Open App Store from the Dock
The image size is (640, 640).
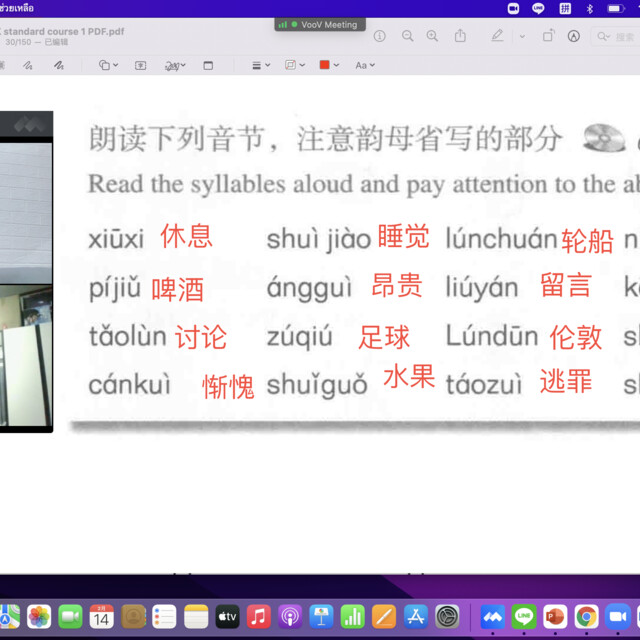point(416,616)
